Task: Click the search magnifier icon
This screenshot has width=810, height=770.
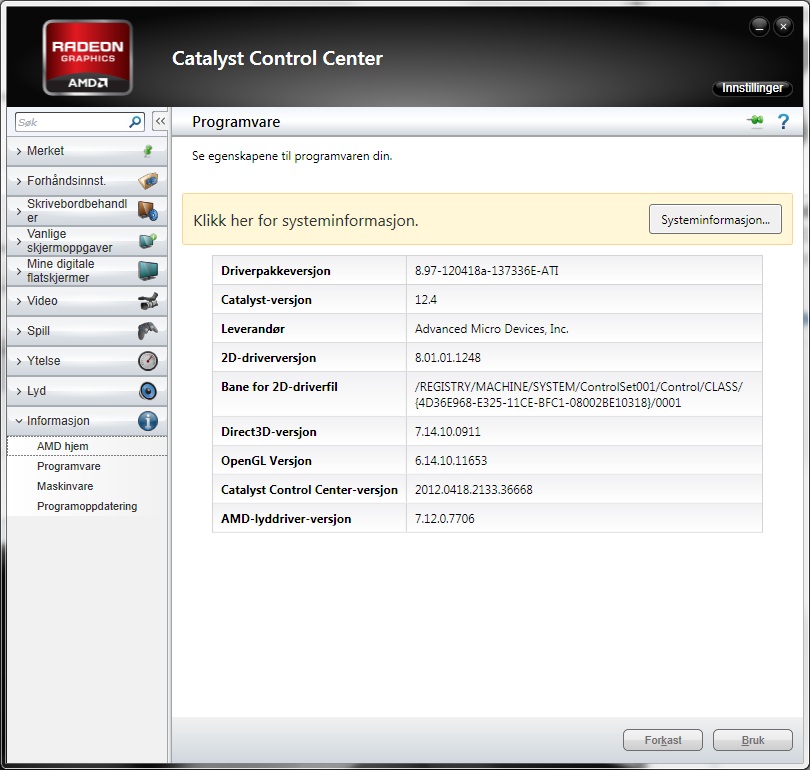Action: [x=135, y=122]
